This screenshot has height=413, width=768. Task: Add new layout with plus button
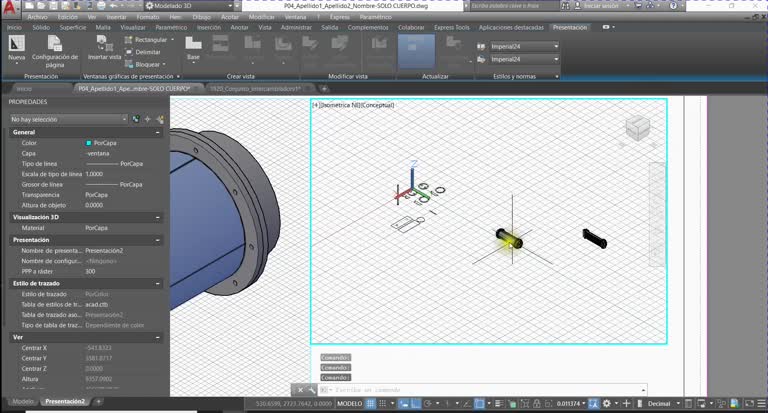click(98, 402)
